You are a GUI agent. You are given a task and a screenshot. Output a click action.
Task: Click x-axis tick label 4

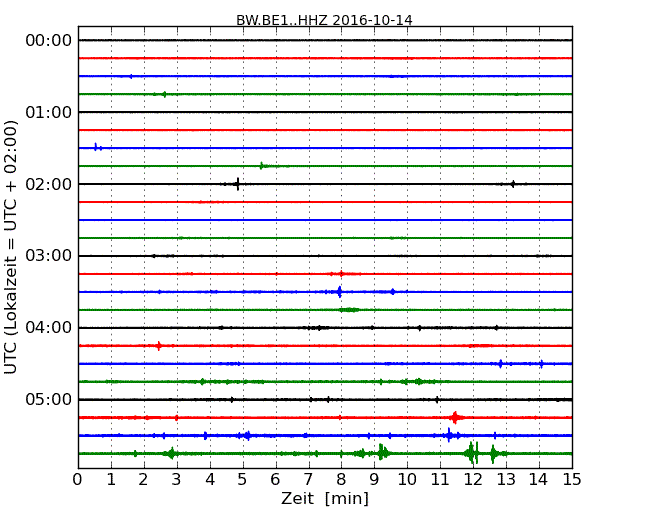(x=210, y=479)
